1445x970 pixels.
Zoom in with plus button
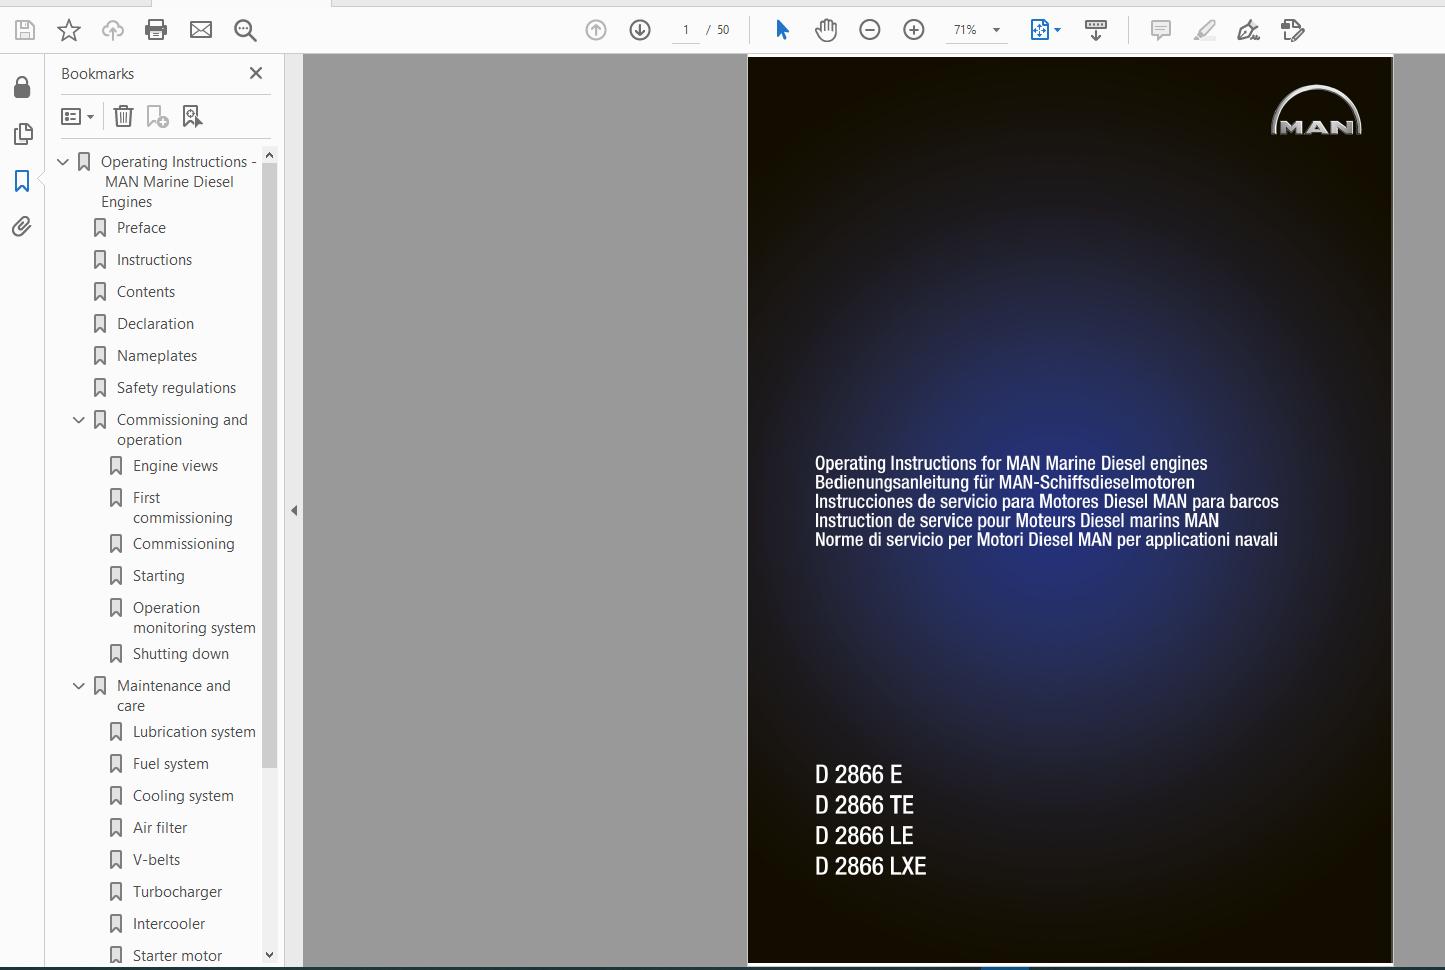[914, 30]
